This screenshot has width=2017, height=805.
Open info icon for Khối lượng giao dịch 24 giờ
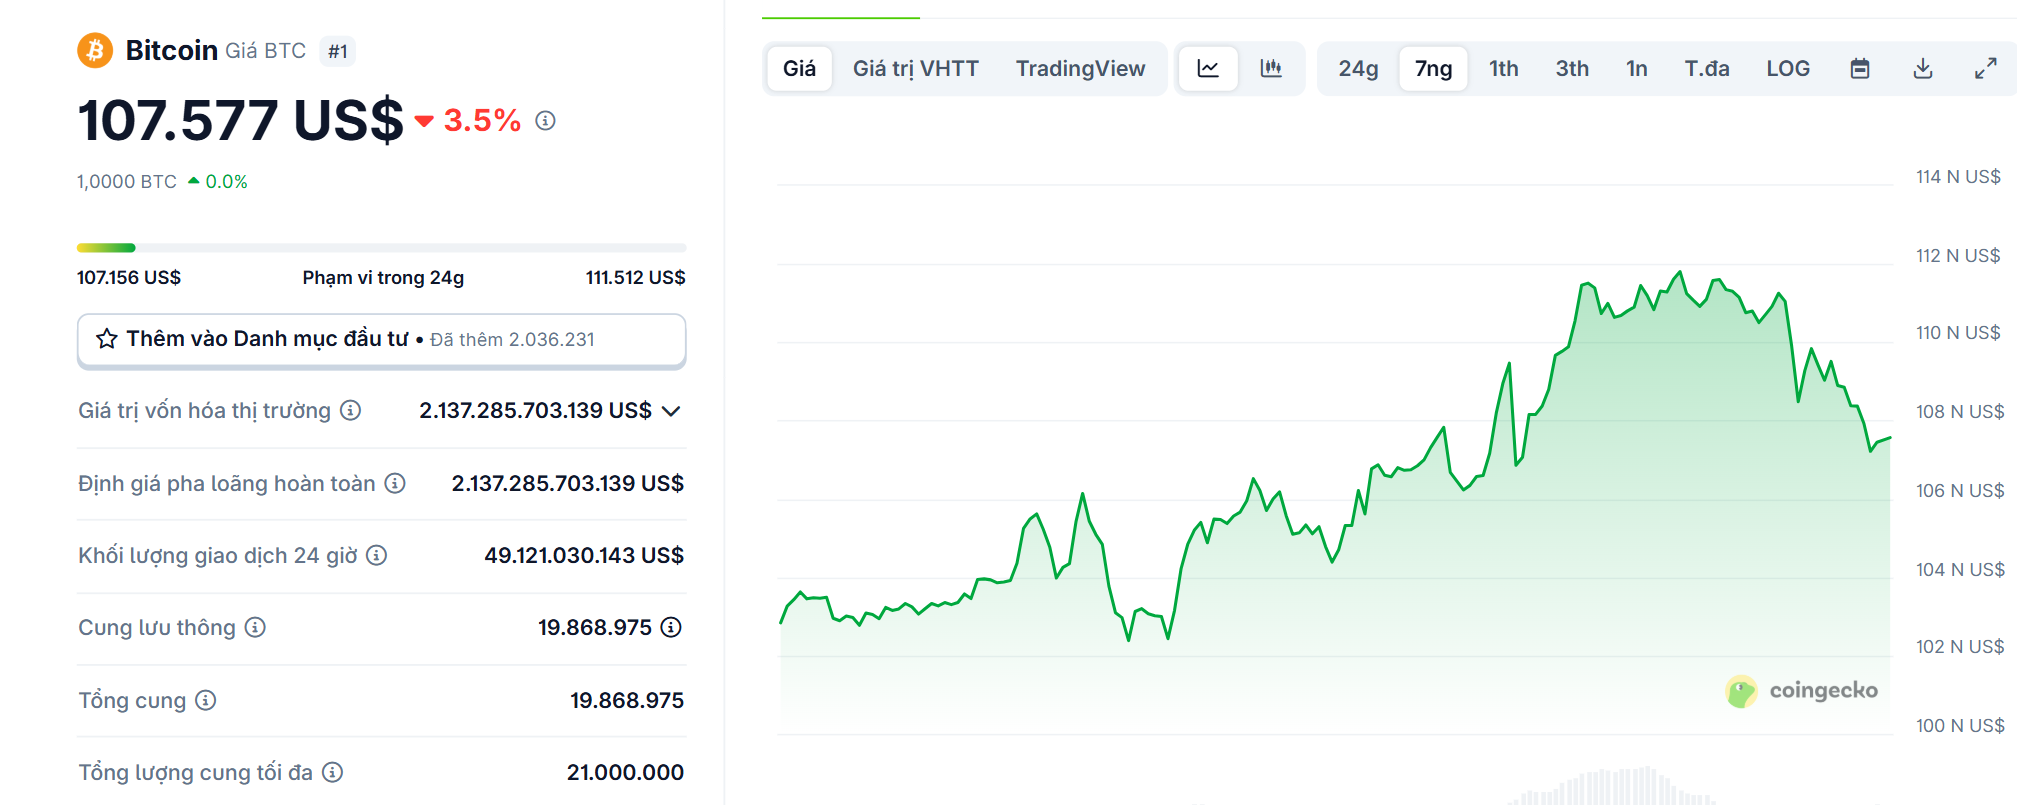(x=376, y=555)
